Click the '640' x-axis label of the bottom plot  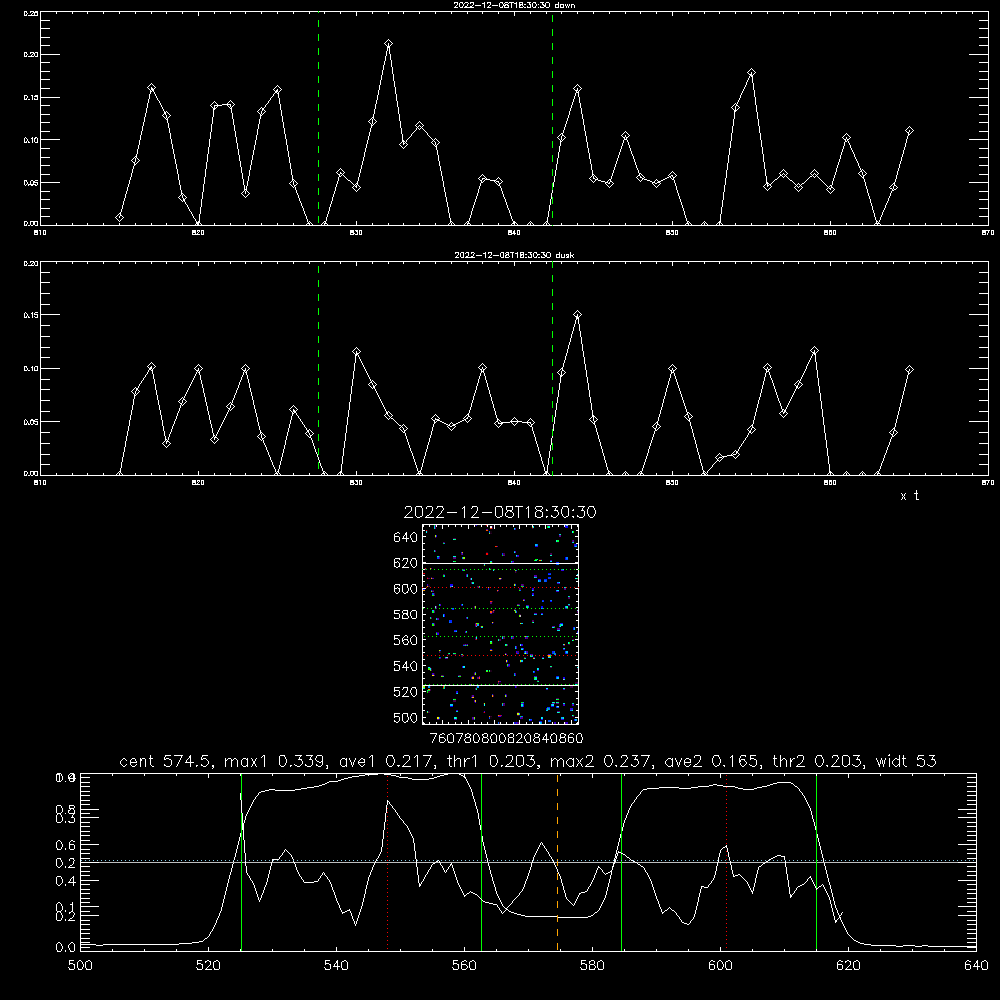coord(976,966)
